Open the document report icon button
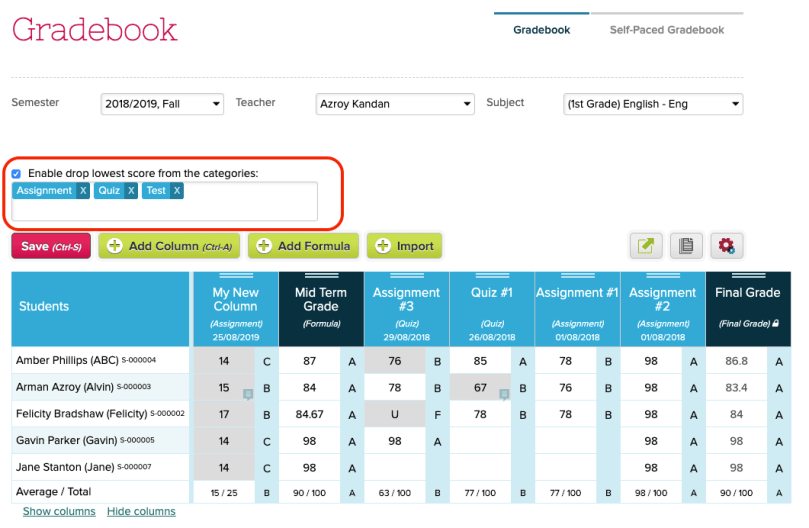This screenshot has height=528, width=809. tap(686, 246)
